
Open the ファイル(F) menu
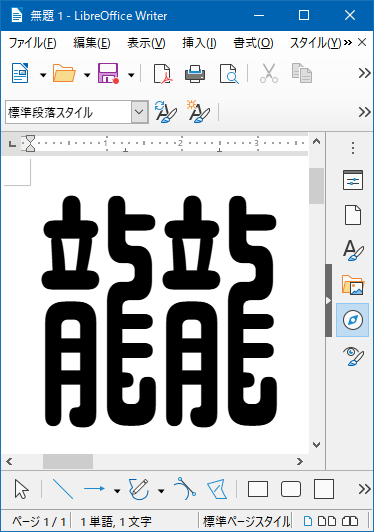tap(33, 43)
